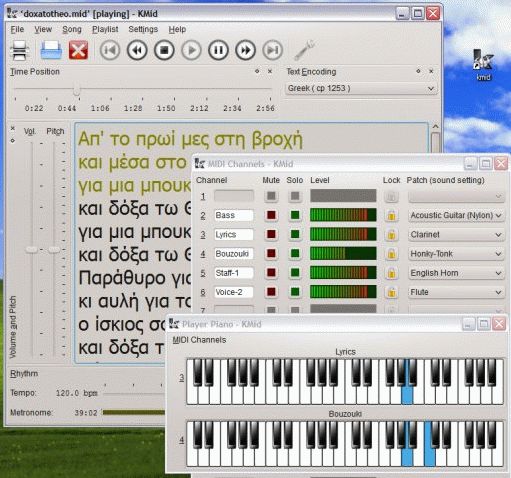Float the Text Encoding panel

418,71
